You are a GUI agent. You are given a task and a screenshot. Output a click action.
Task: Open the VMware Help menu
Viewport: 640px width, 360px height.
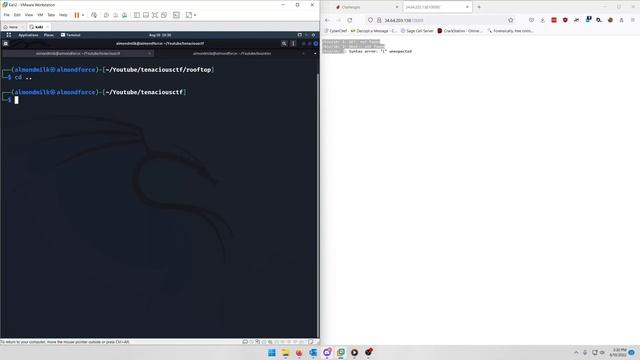pyautogui.click(x=63, y=15)
